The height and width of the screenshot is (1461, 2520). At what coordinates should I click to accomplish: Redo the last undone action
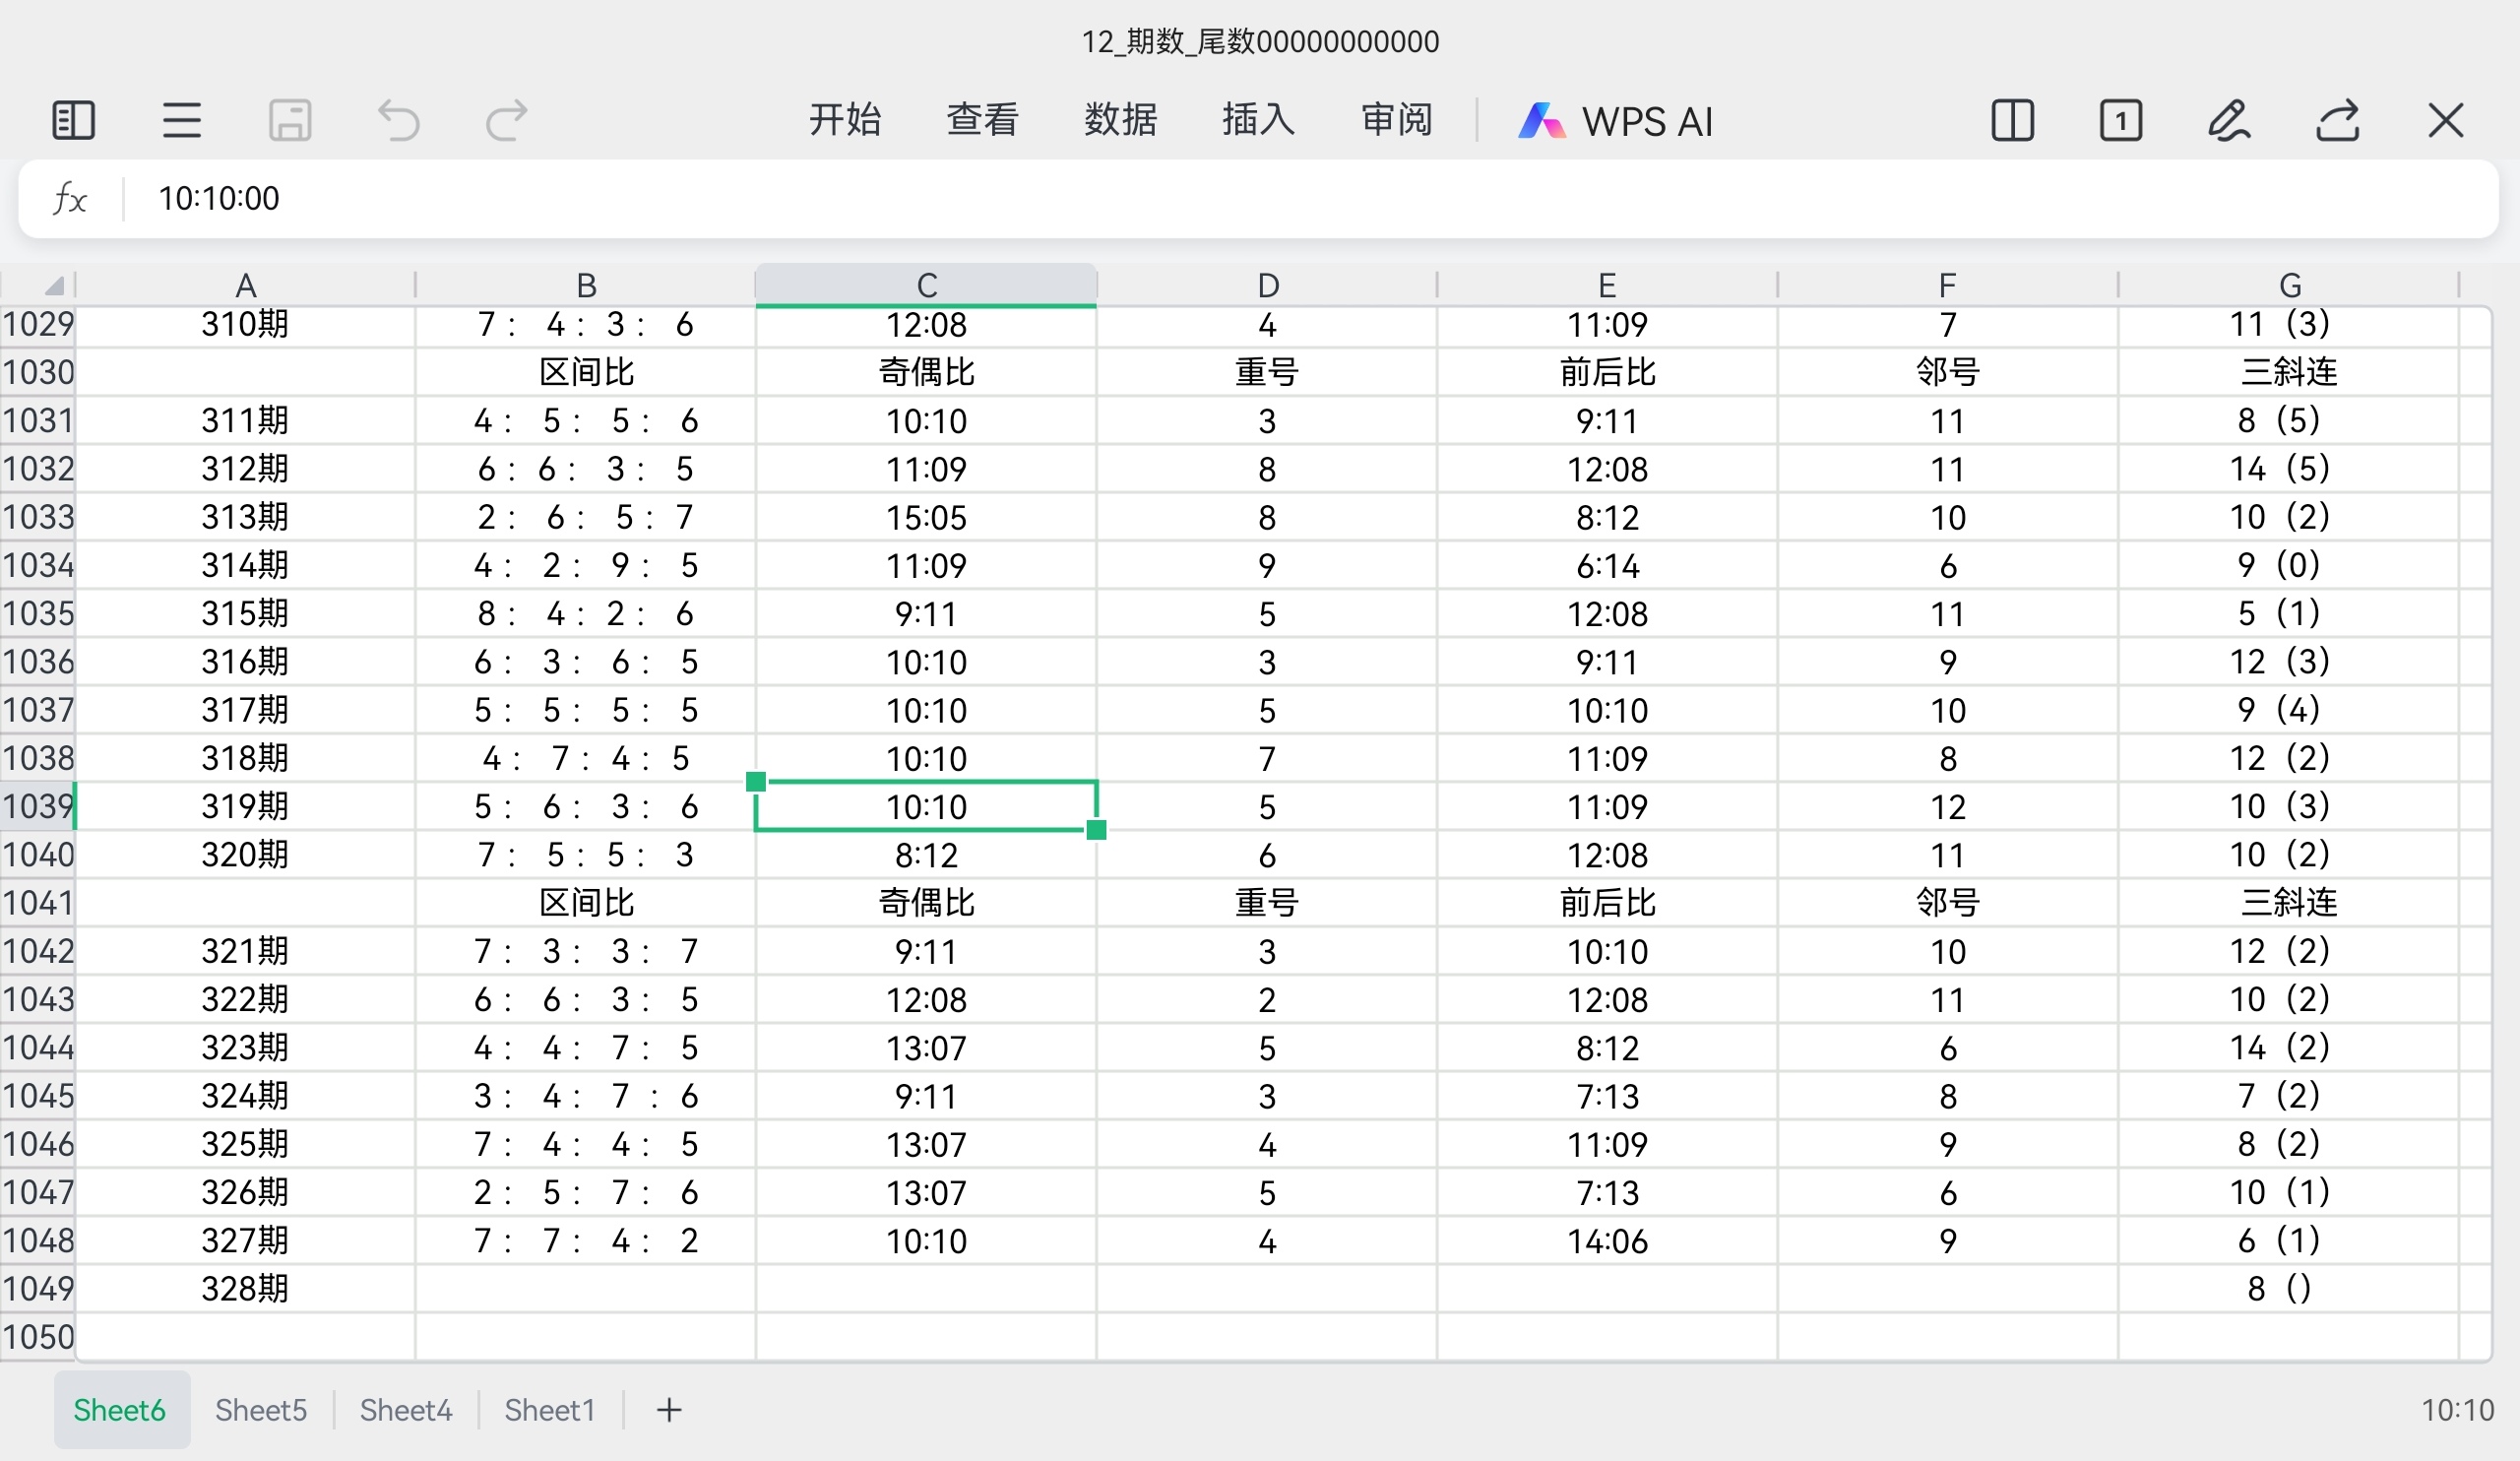[506, 121]
